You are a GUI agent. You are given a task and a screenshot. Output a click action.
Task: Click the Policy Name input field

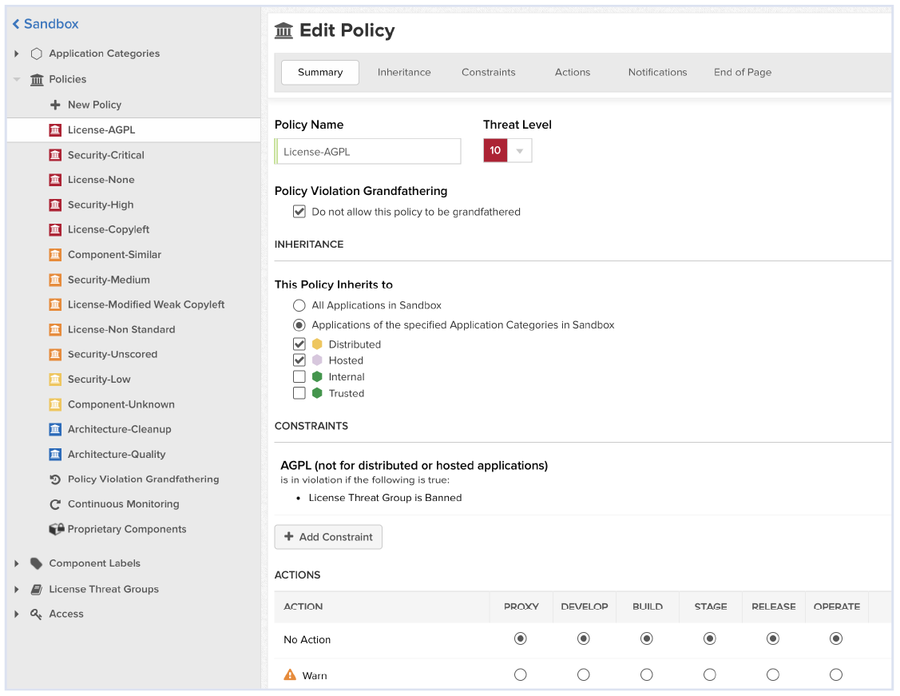[x=369, y=152]
